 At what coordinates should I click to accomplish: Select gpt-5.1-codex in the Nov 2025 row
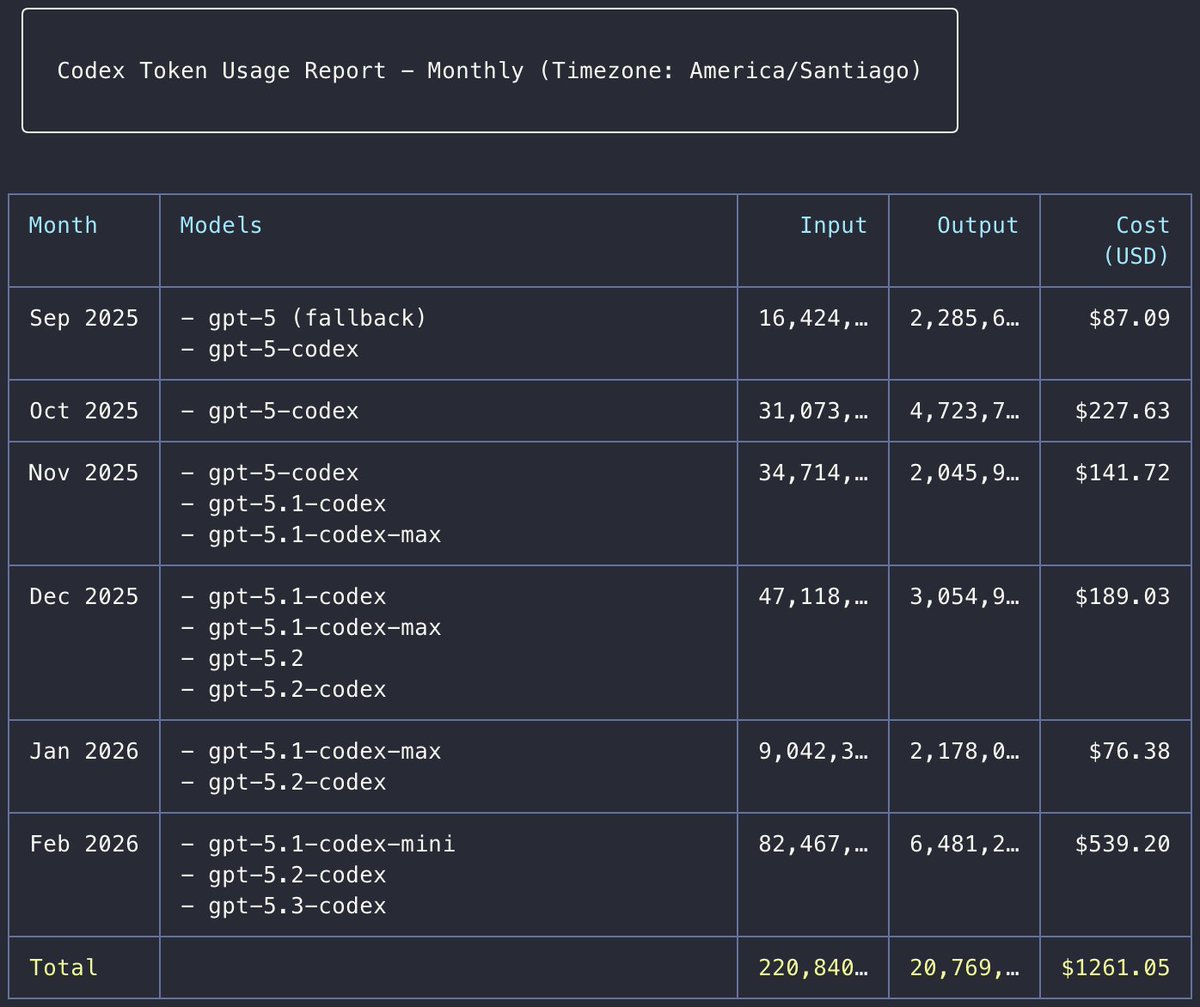click(x=283, y=504)
